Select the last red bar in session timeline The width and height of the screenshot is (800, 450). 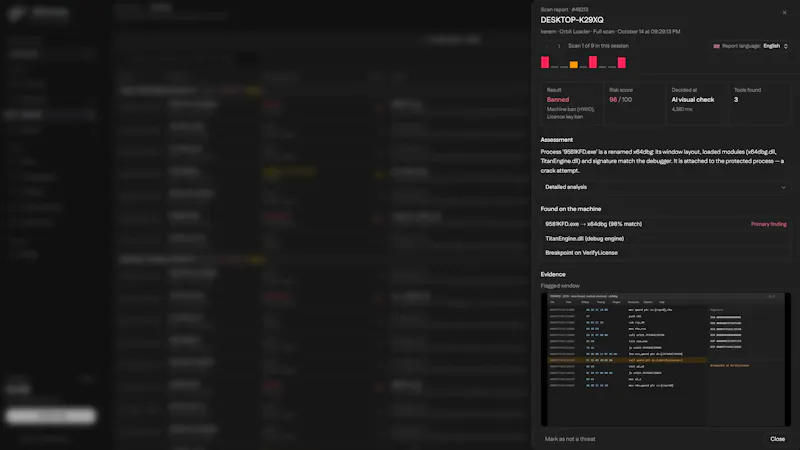point(621,63)
